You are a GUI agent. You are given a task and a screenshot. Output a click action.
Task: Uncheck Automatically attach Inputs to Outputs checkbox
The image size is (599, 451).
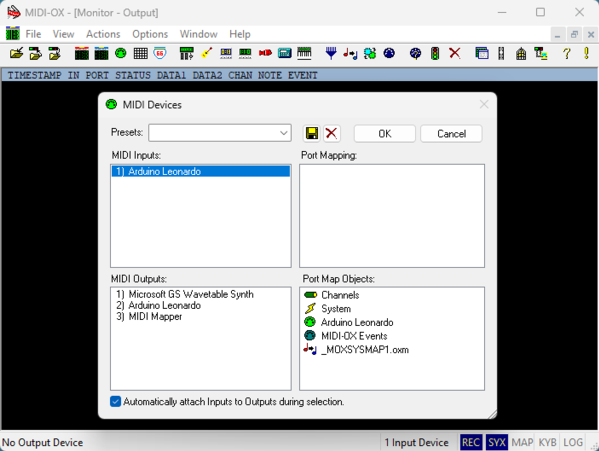pyautogui.click(x=115, y=401)
